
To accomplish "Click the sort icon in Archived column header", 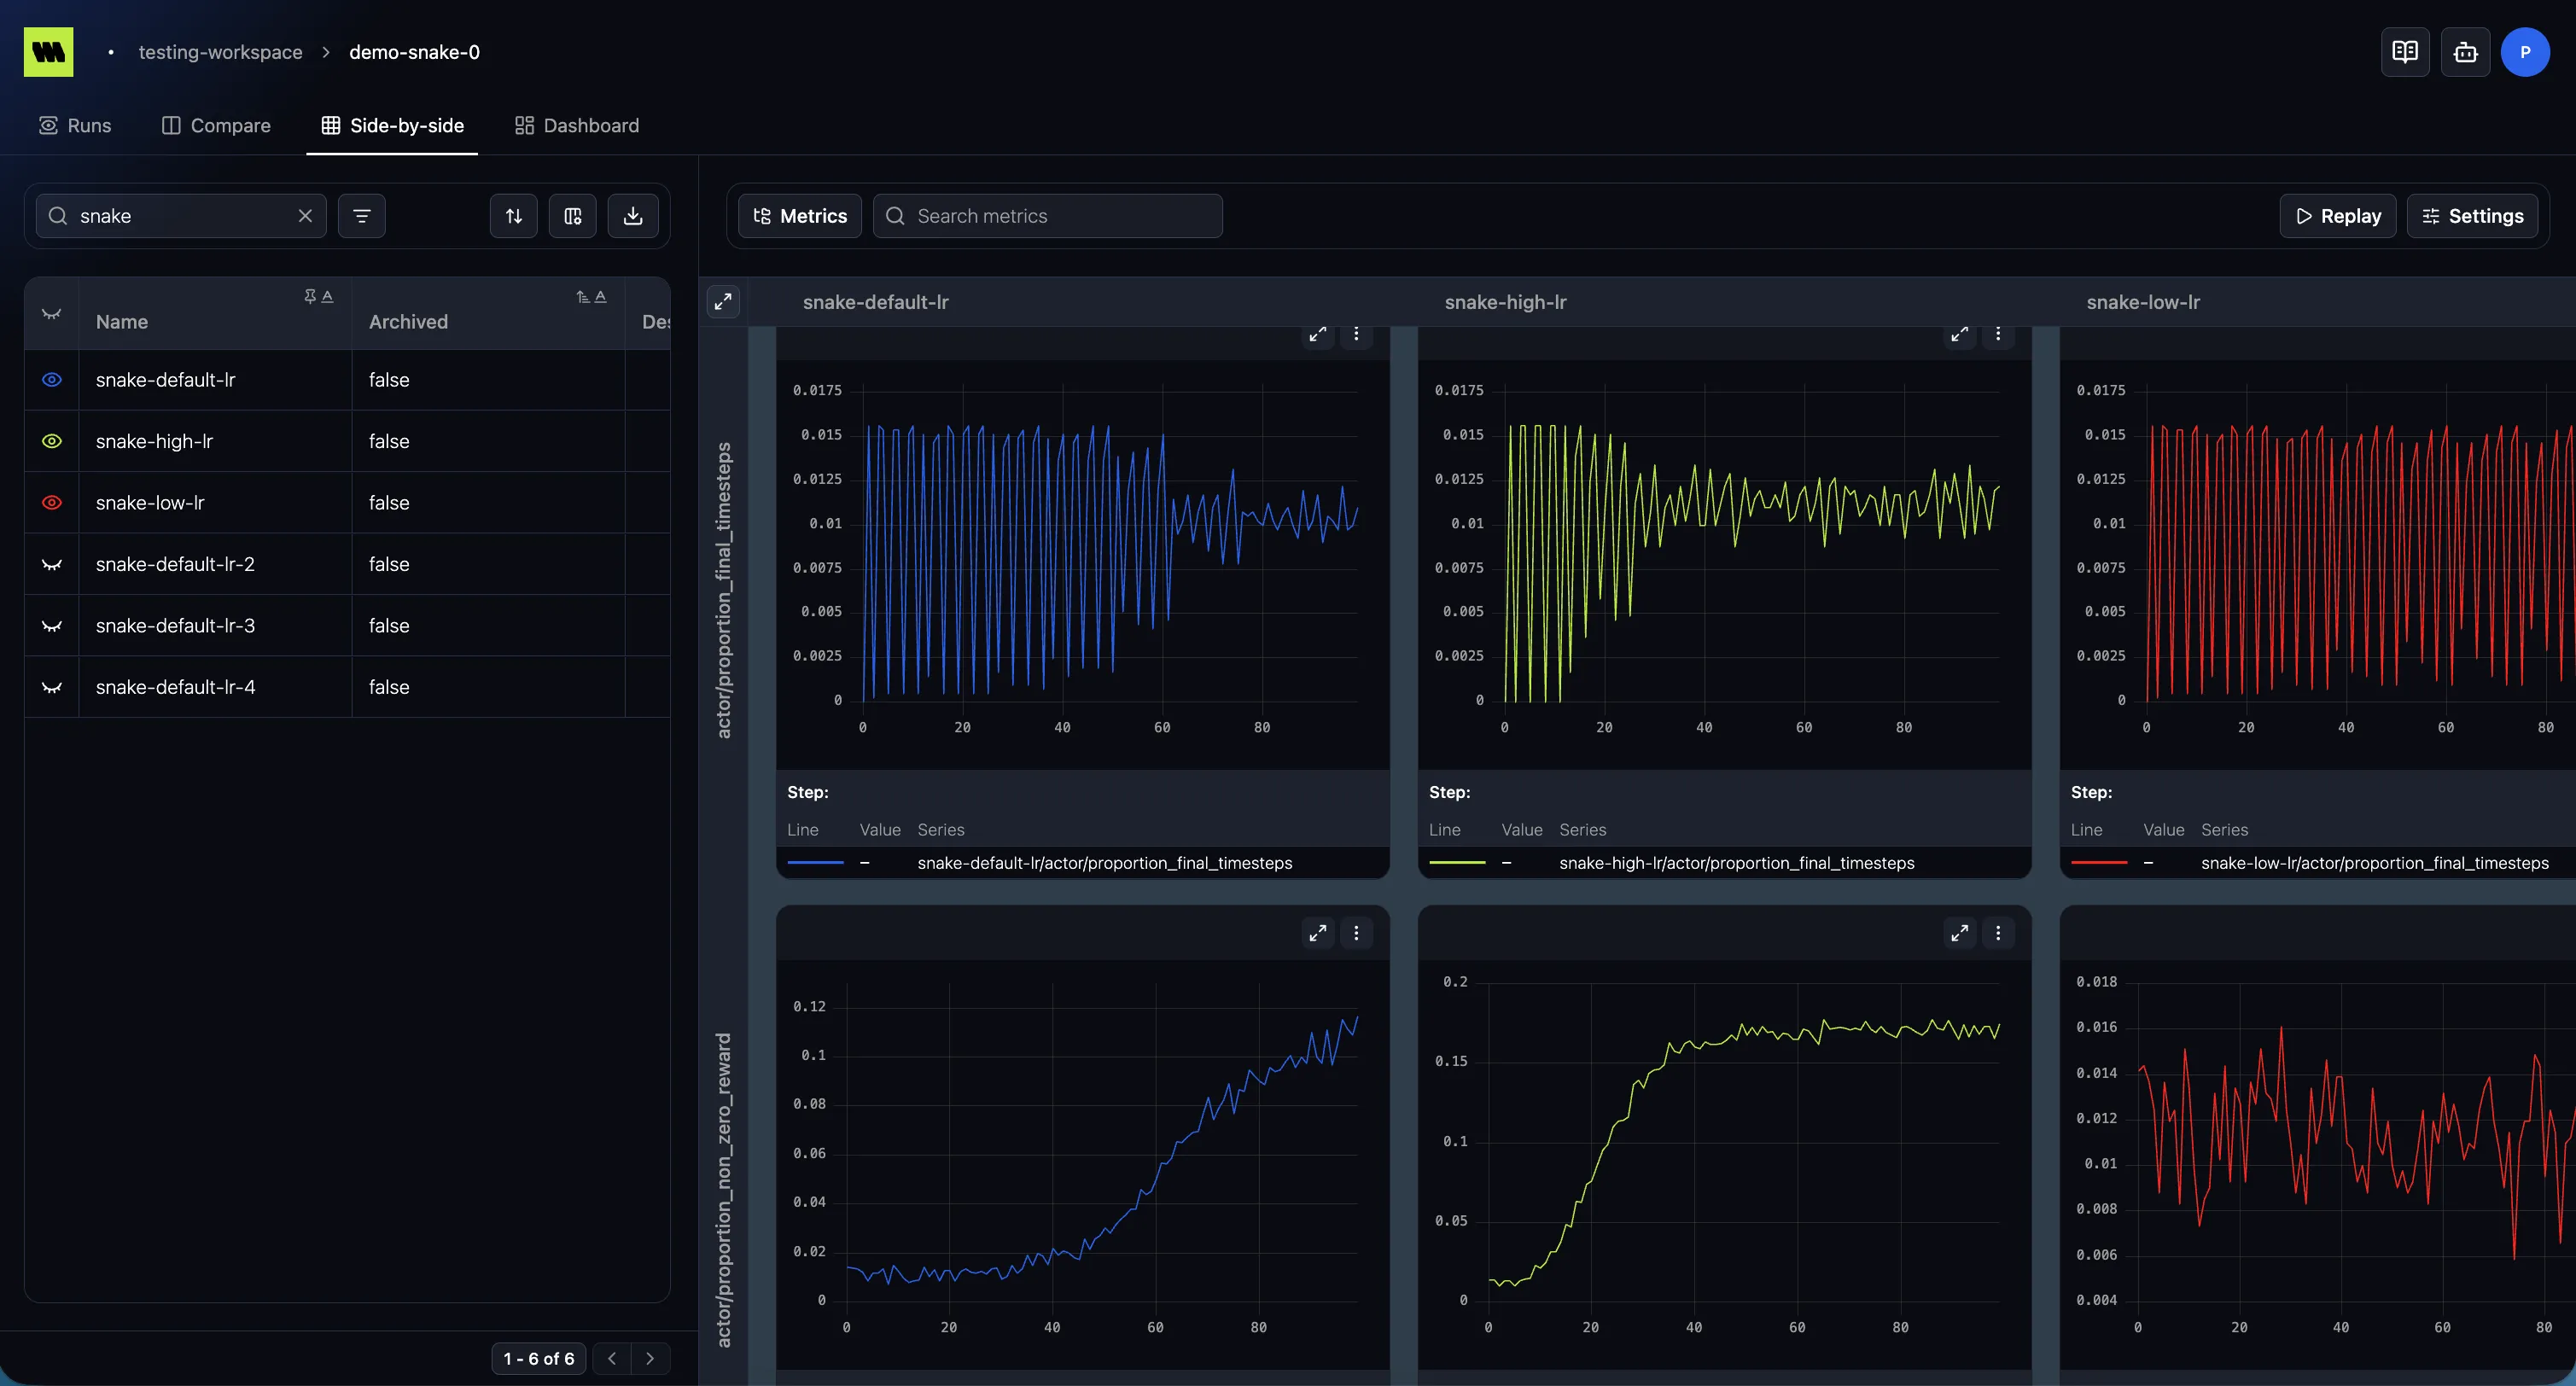I will 583,296.
